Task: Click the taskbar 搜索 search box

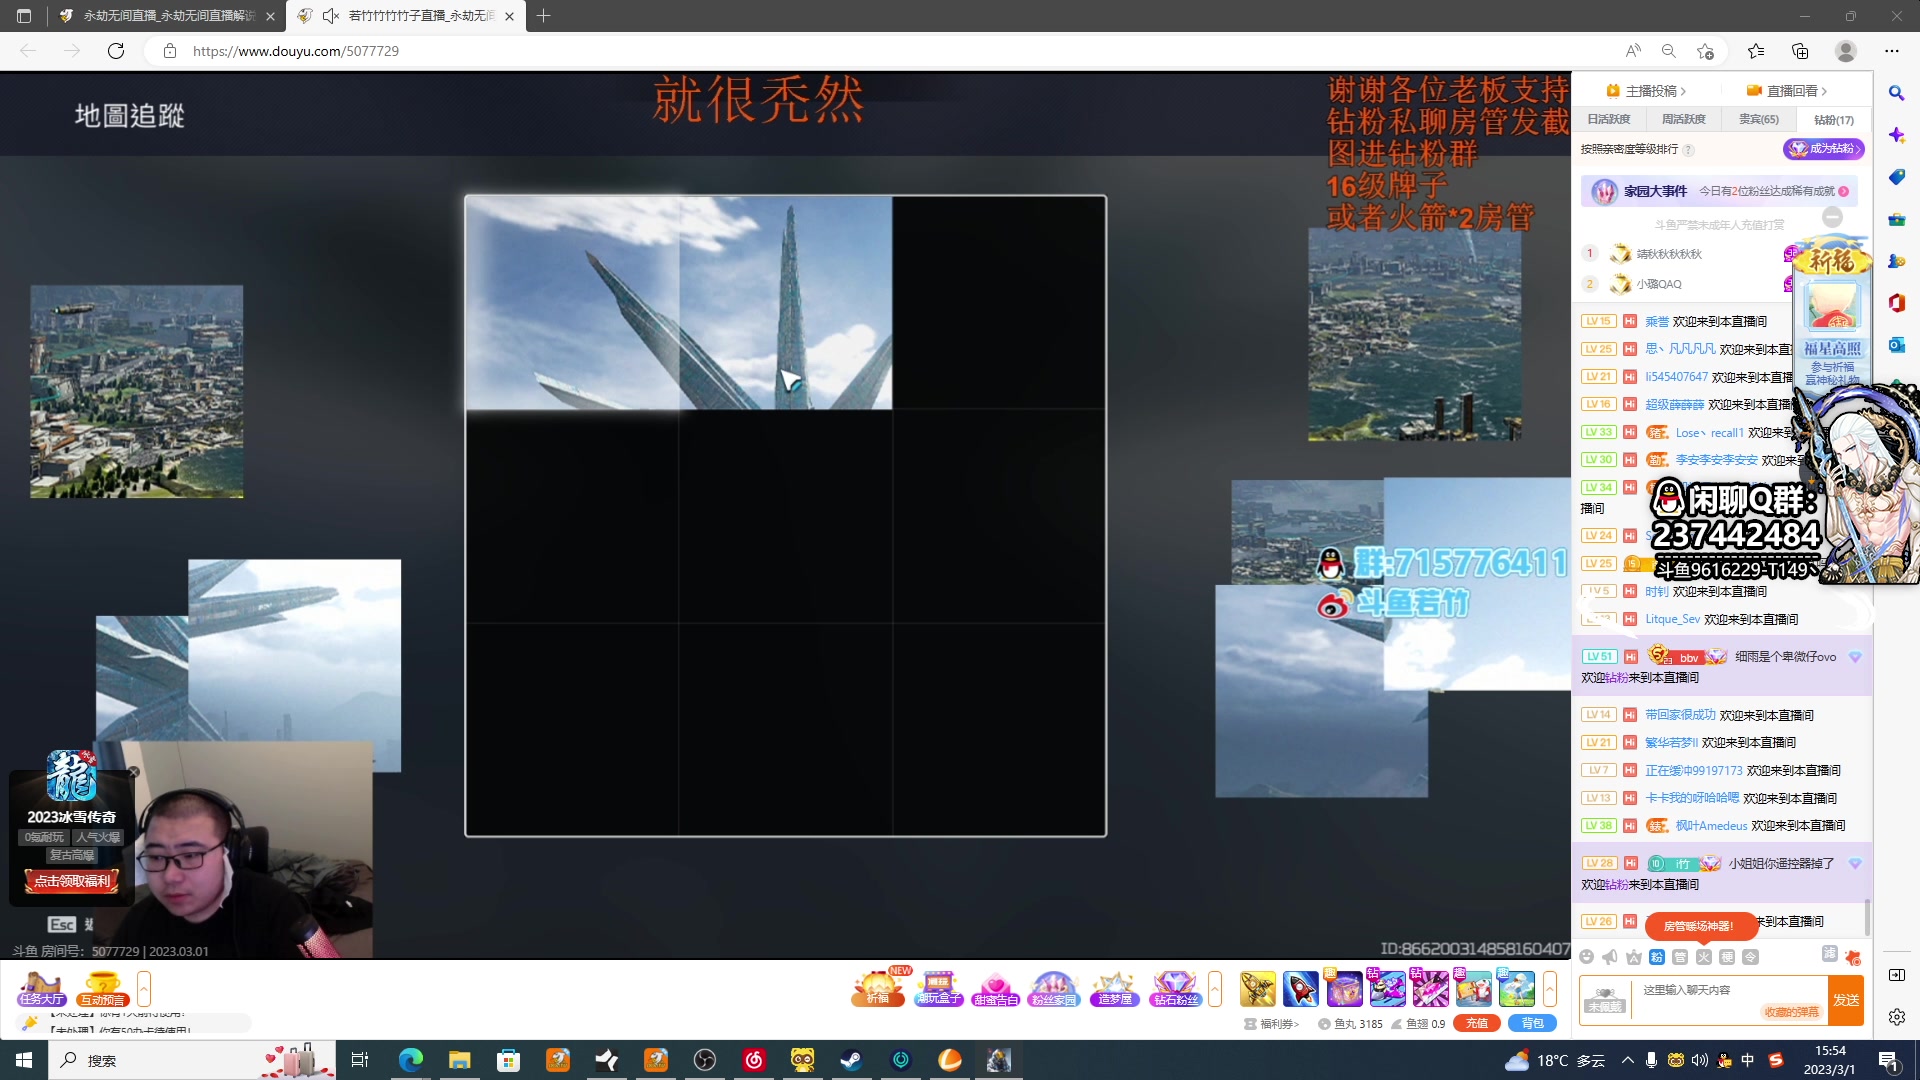Action: (191, 1060)
